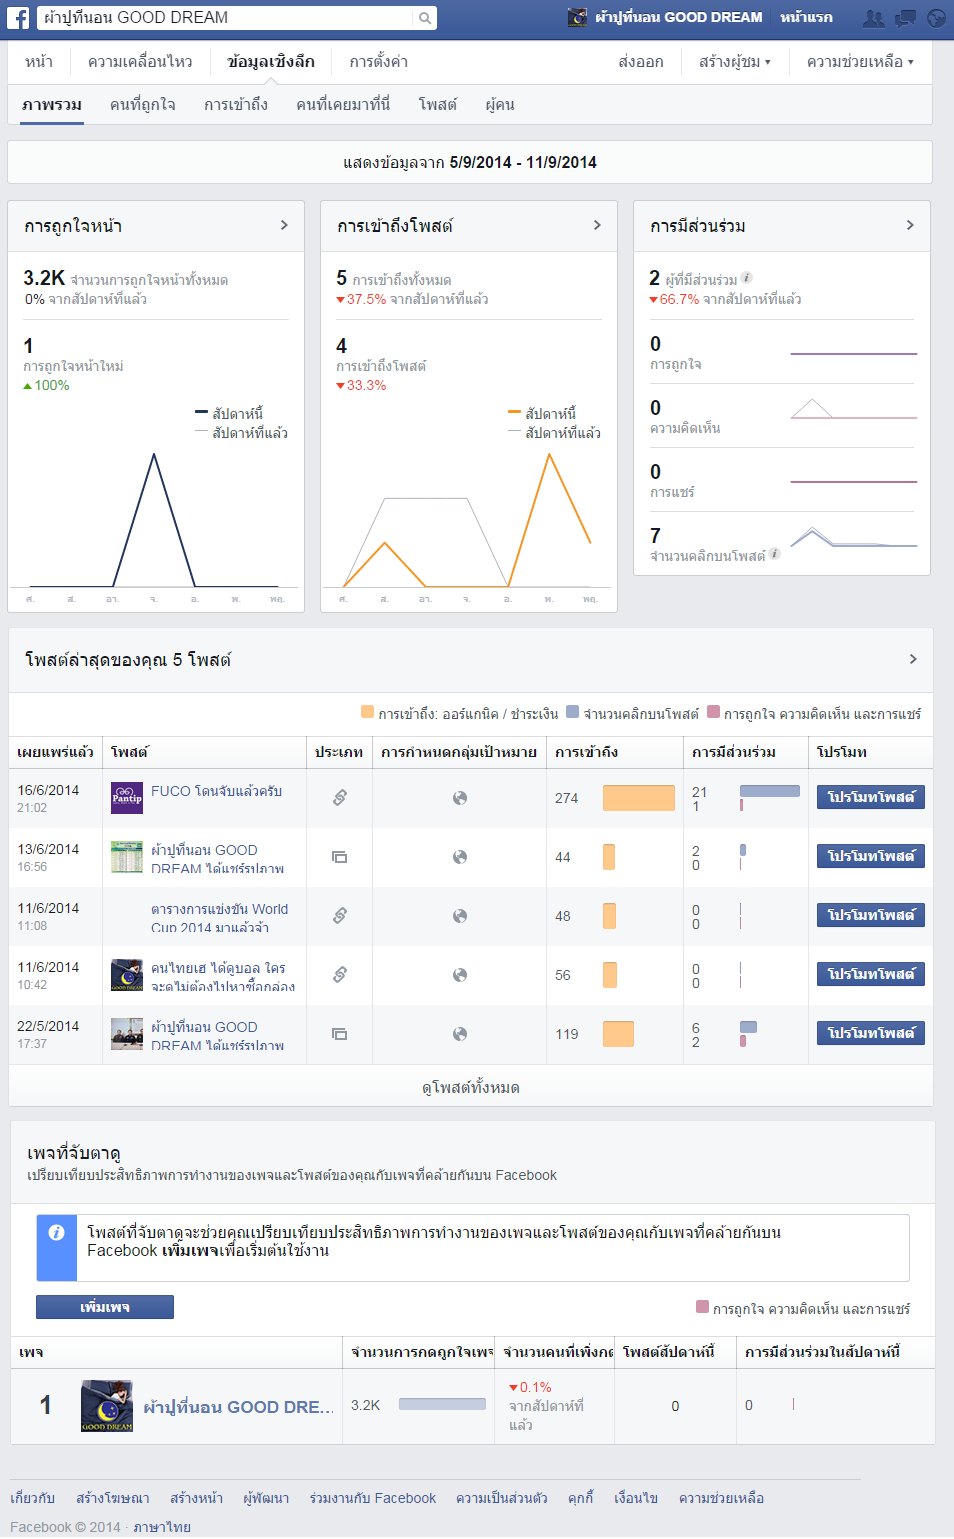Click ความเป็นส่วนตัว footer link
The height and width of the screenshot is (1539, 954).
(x=502, y=1498)
